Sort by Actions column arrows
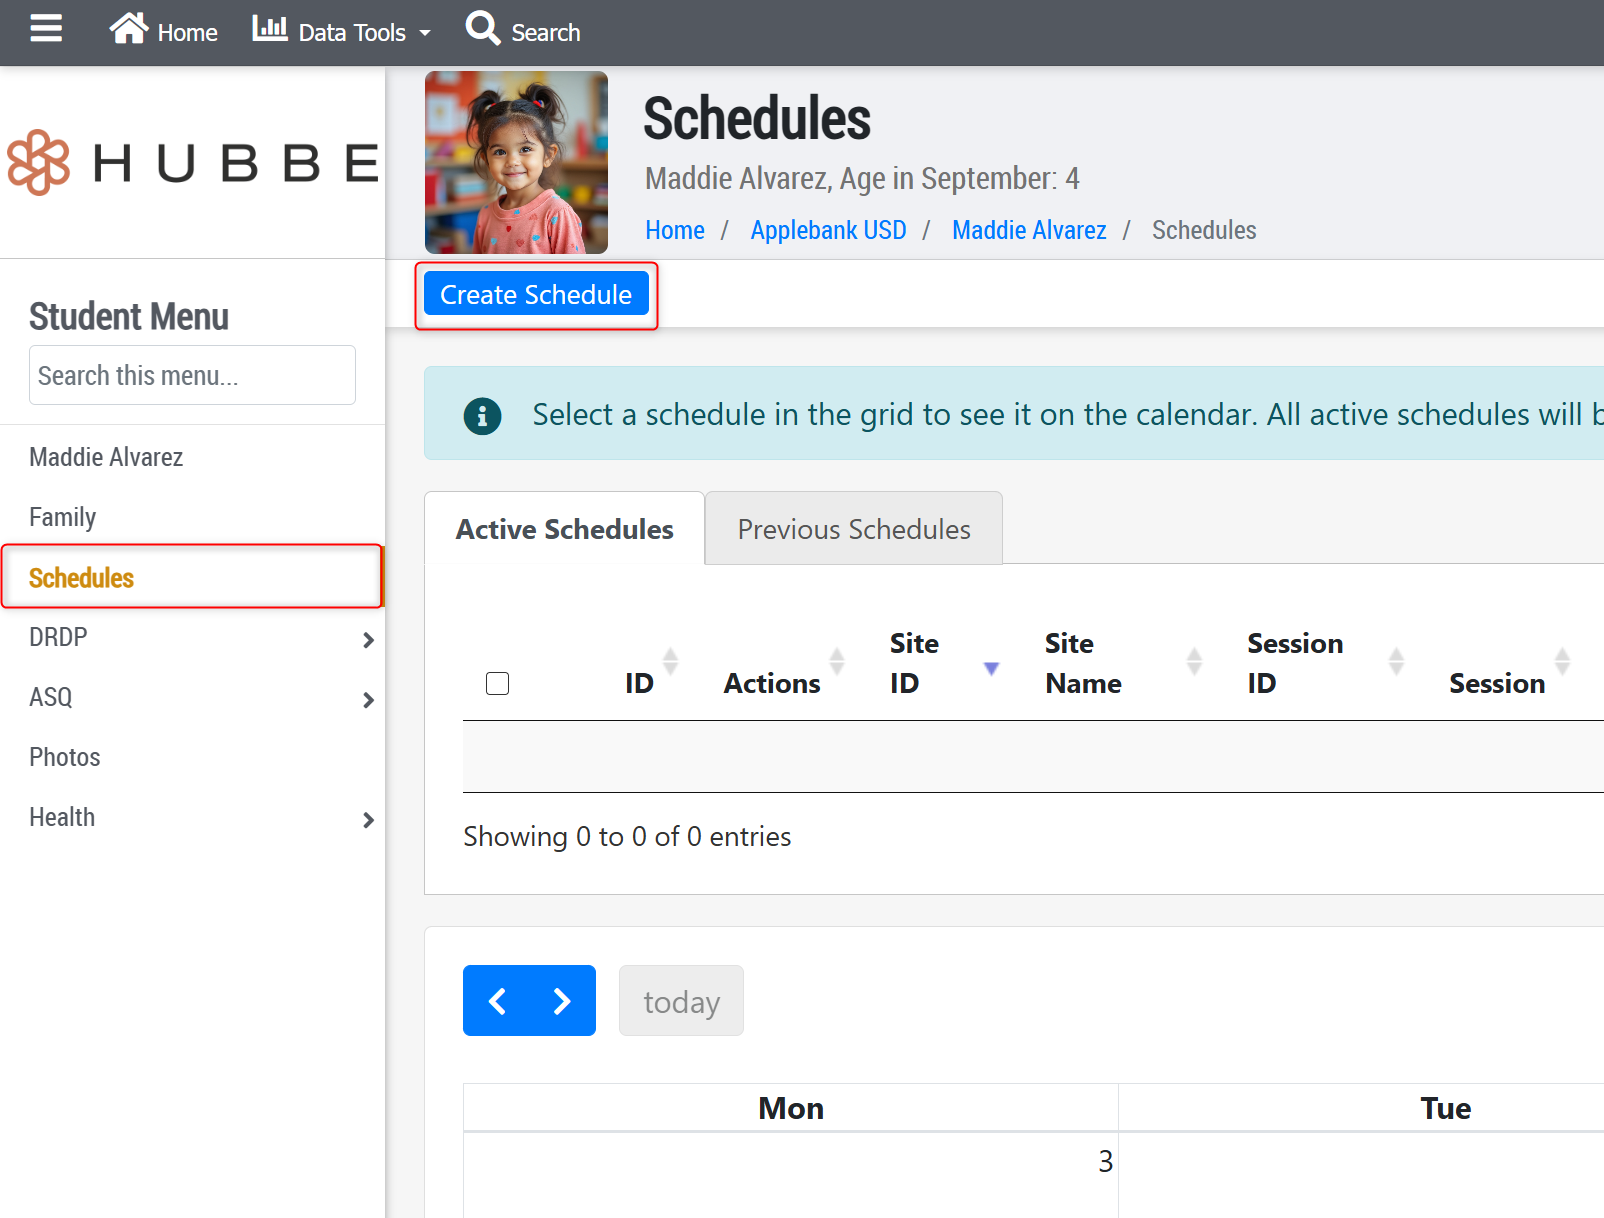This screenshot has width=1604, height=1218. tap(837, 661)
